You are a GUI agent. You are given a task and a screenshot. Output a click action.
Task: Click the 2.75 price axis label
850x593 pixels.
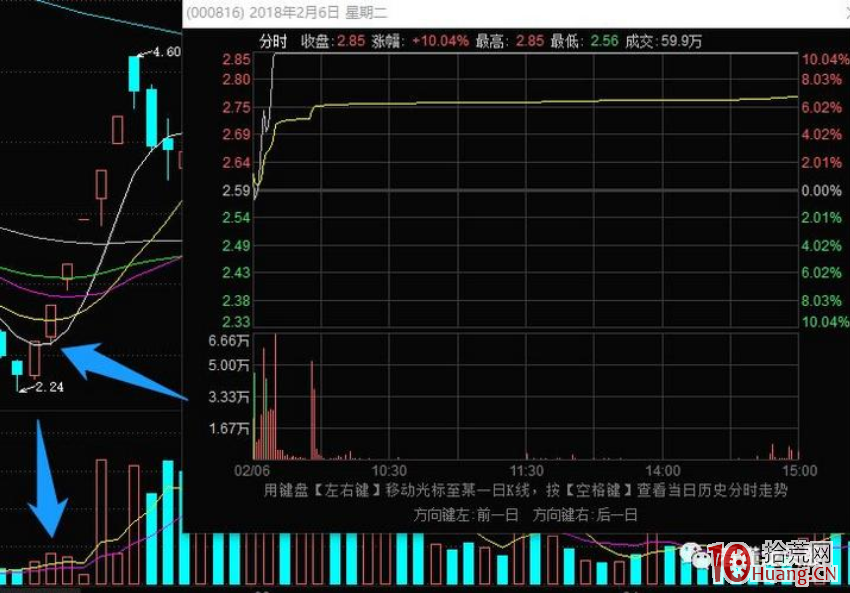[x=236, y=107]
